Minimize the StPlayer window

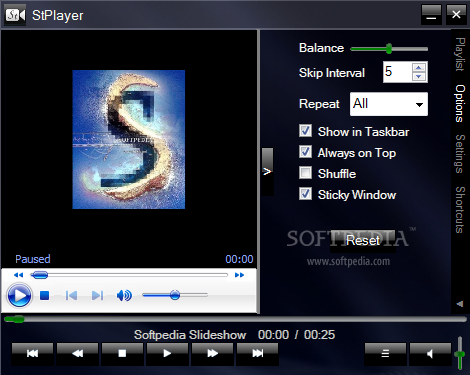click(431, 15)
